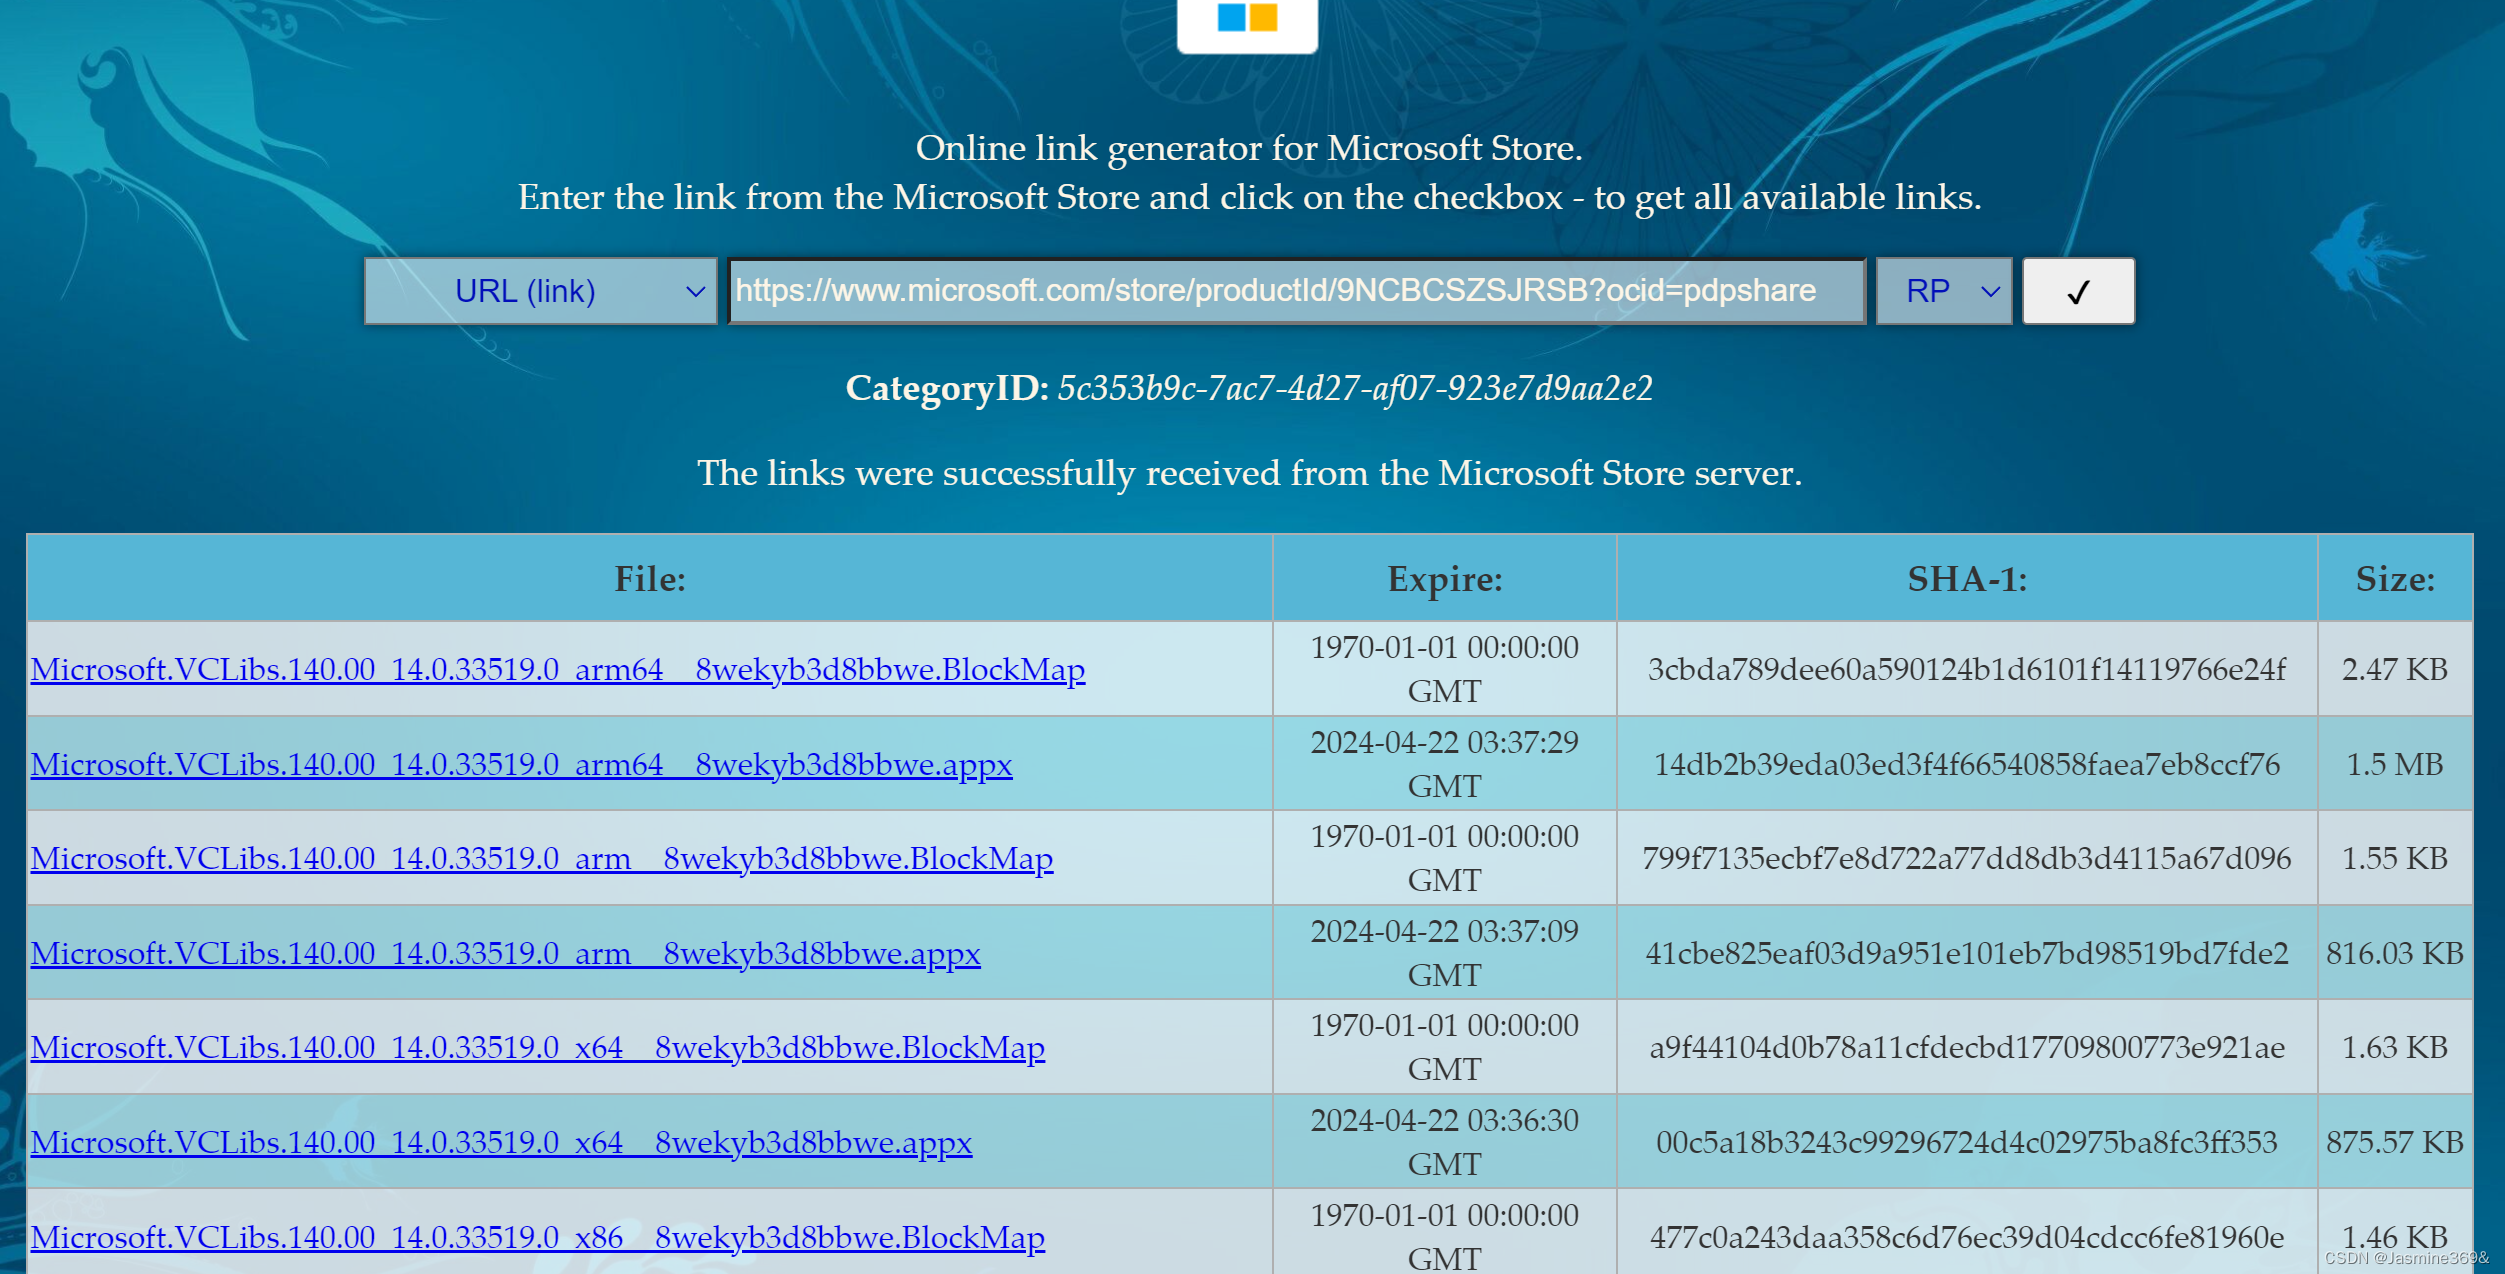Open the arm BlockMap file link
The width and height of the screenshot is (2505, 1274).
click(x=541, y=858)
